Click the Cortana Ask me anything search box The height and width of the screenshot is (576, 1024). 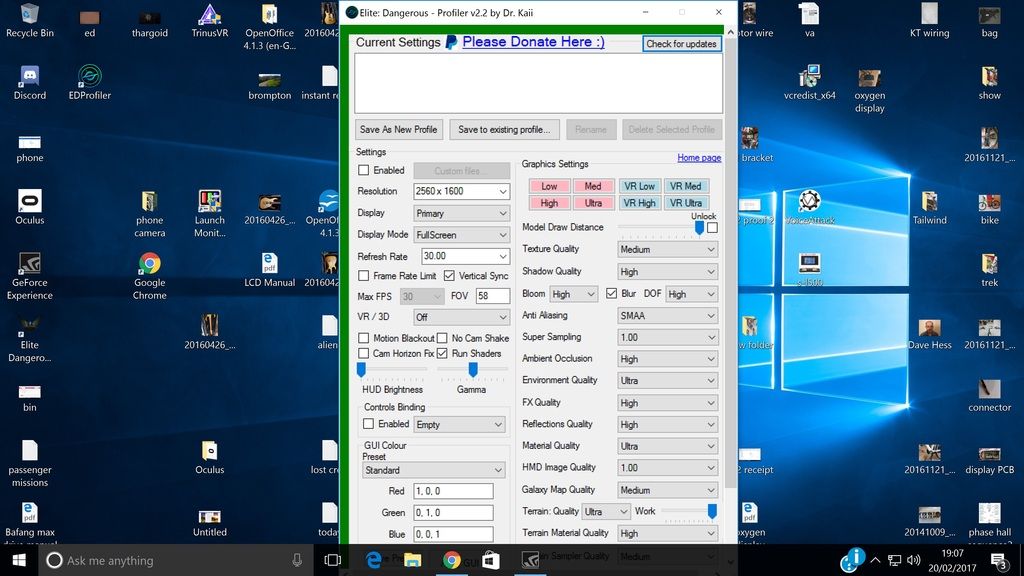[176, 560]
